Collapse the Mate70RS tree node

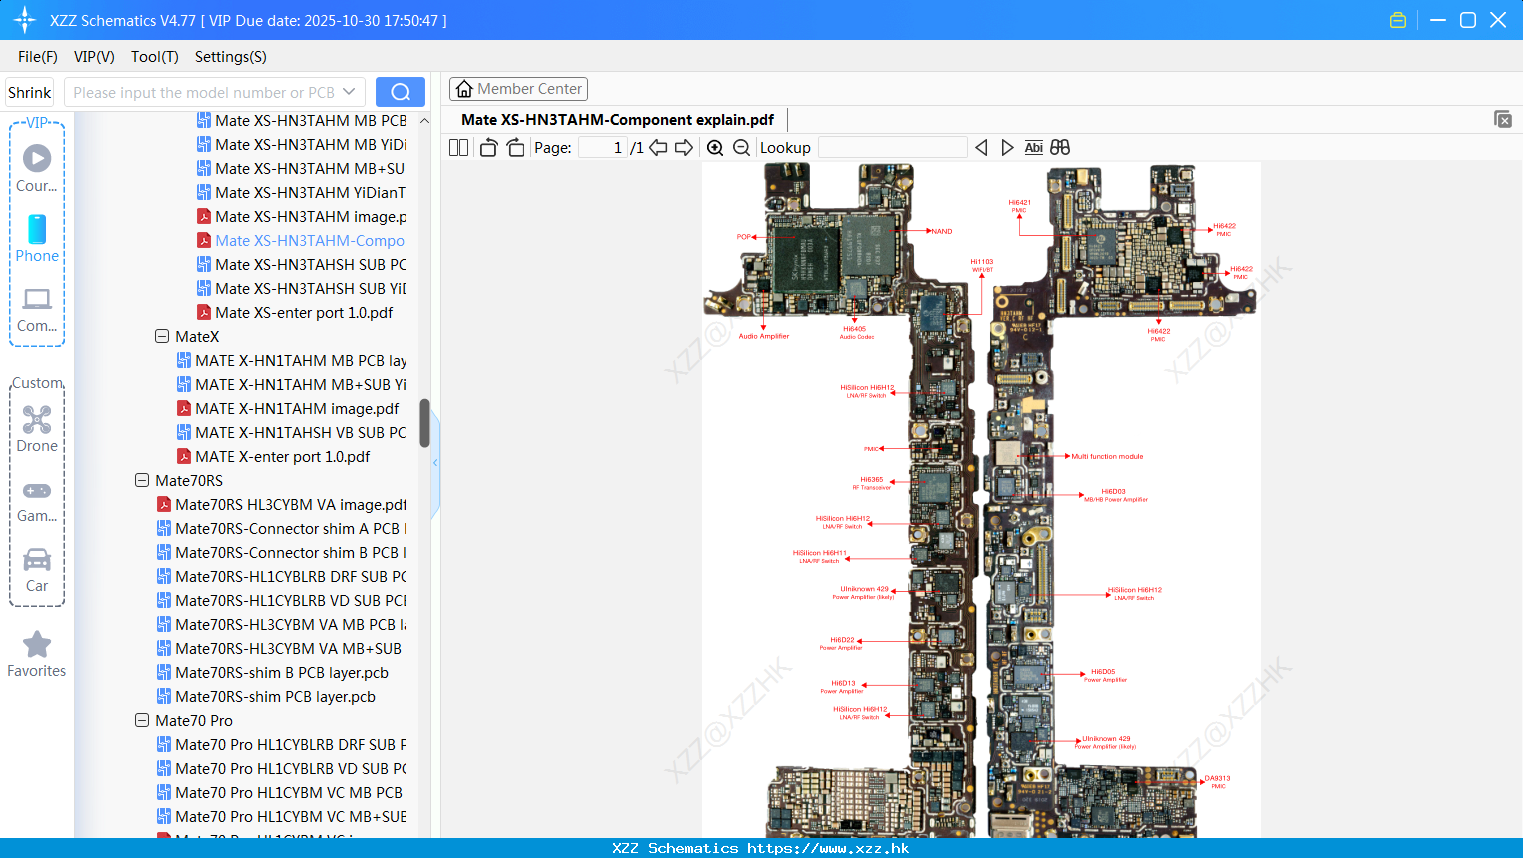[142, 481]
